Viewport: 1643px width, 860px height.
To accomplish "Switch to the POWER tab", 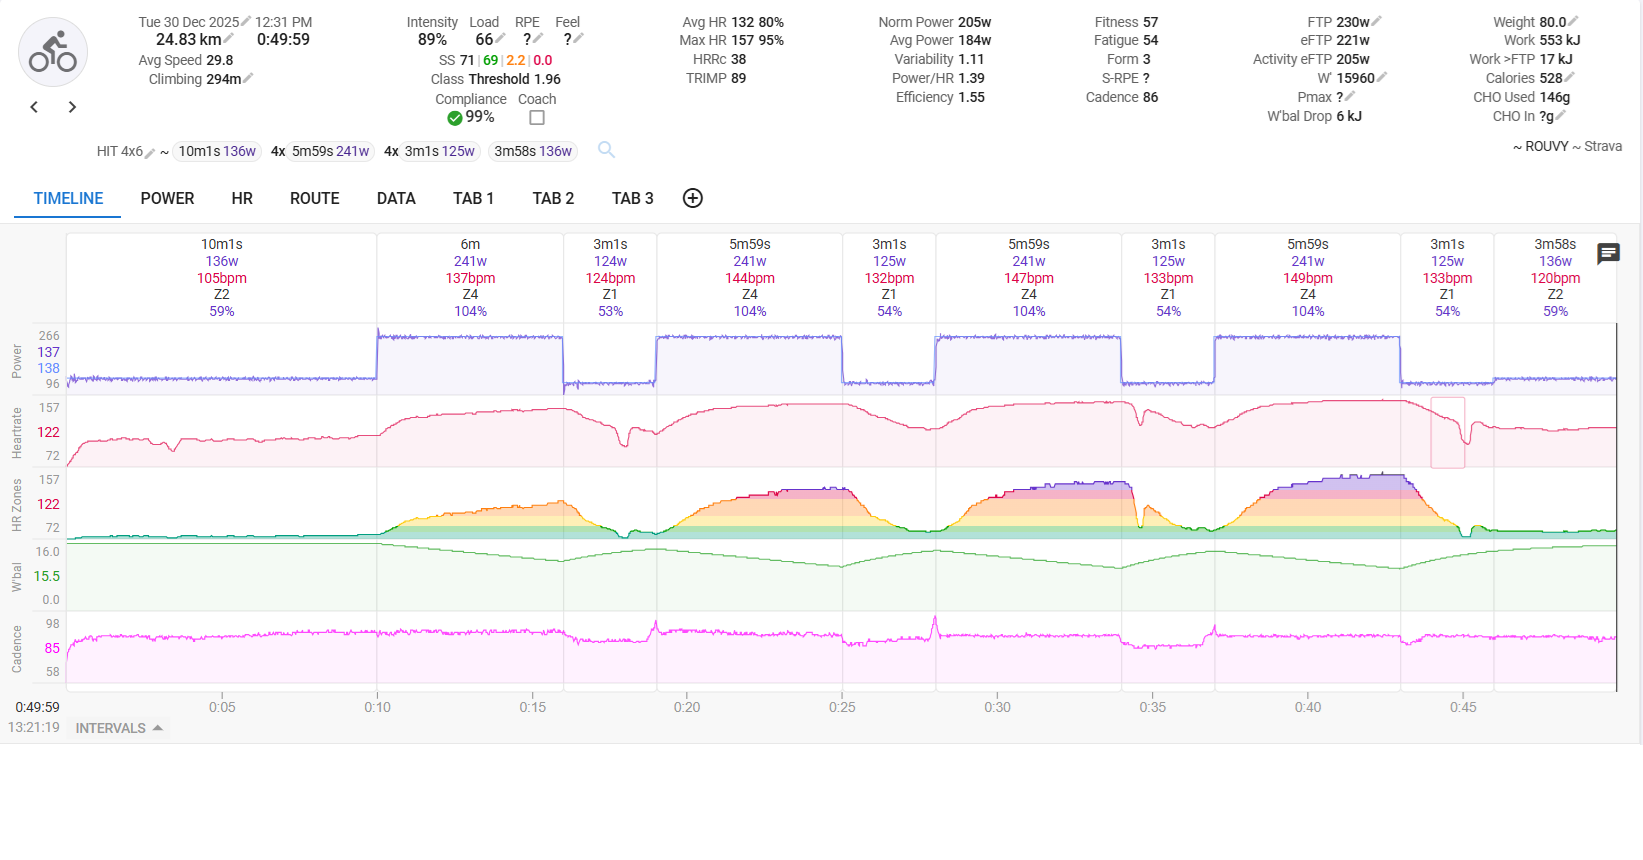I will [x=167, y=198].
